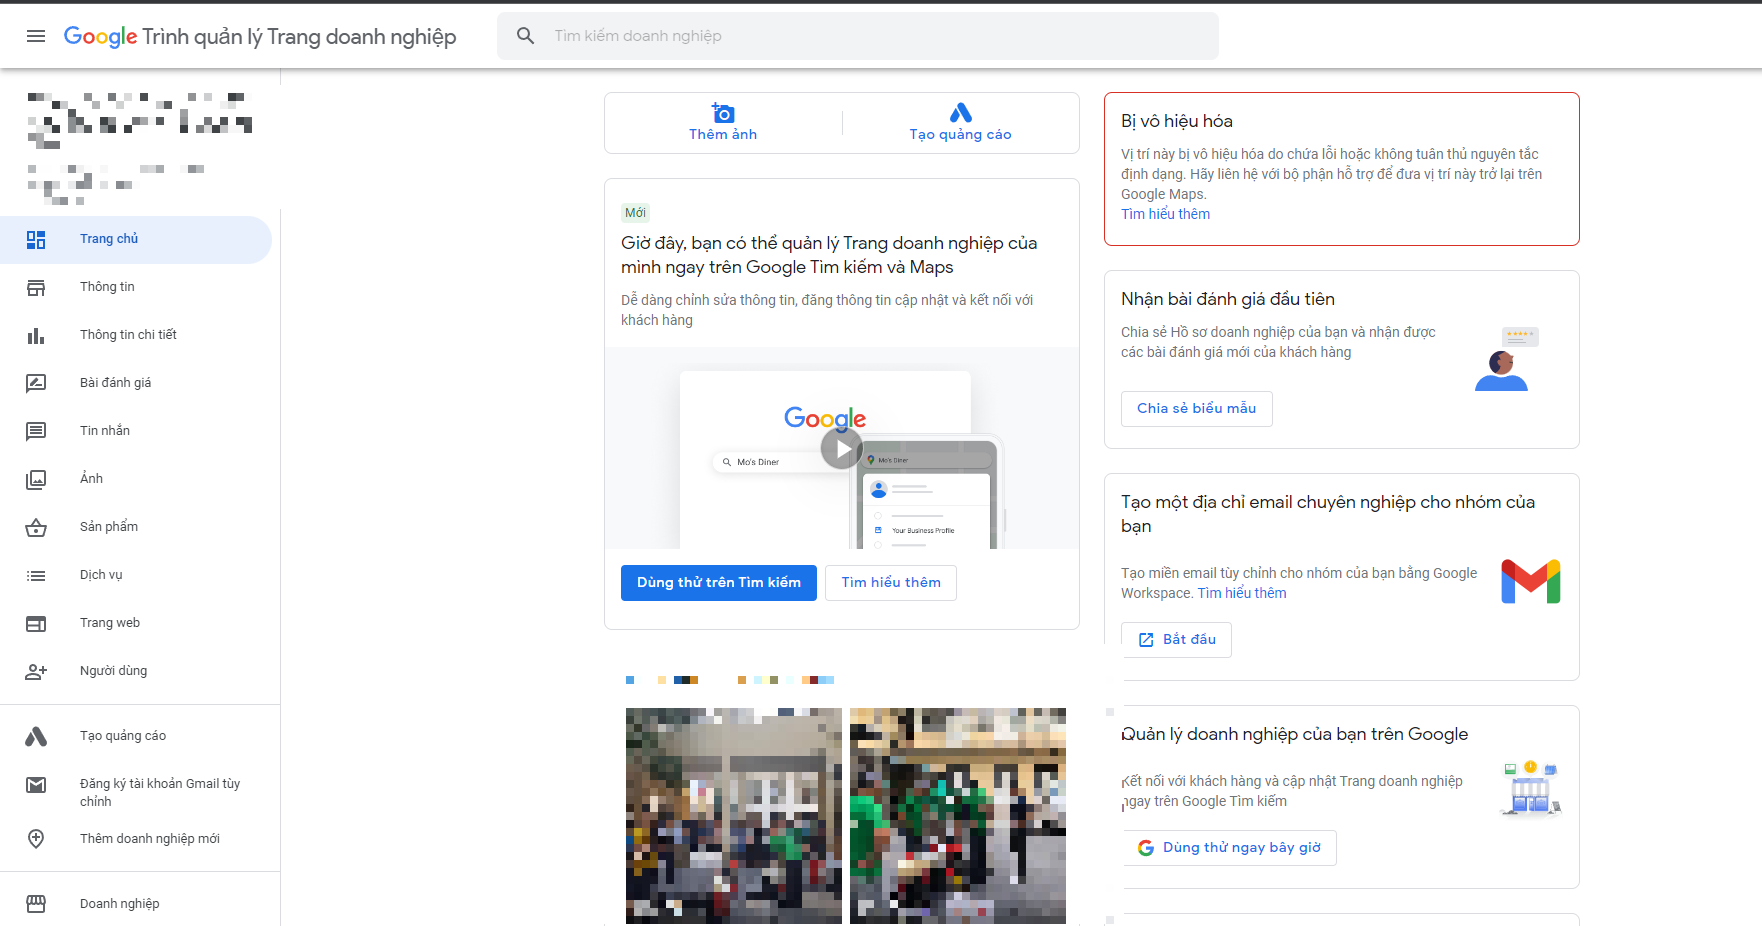Click the Thông tin storefront icon
The height and width of the screenshot is (926, 1762).
click(x=36, y=288)
